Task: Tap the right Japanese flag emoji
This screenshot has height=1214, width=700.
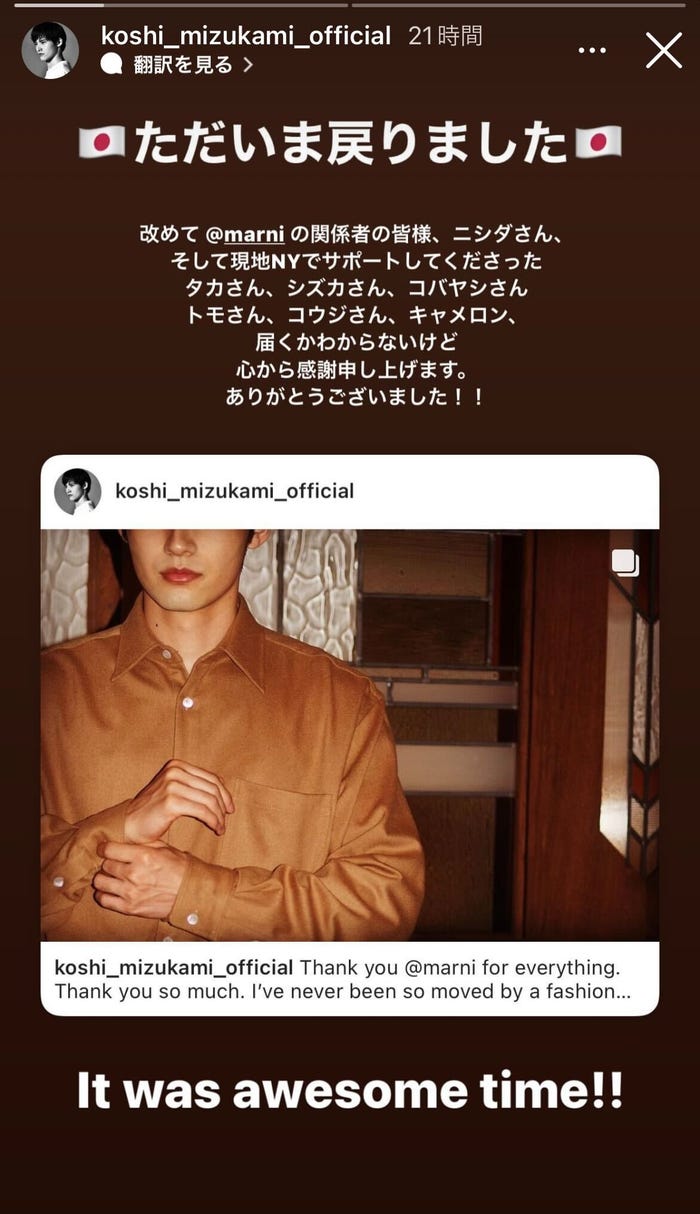Action: pos(598,143)
